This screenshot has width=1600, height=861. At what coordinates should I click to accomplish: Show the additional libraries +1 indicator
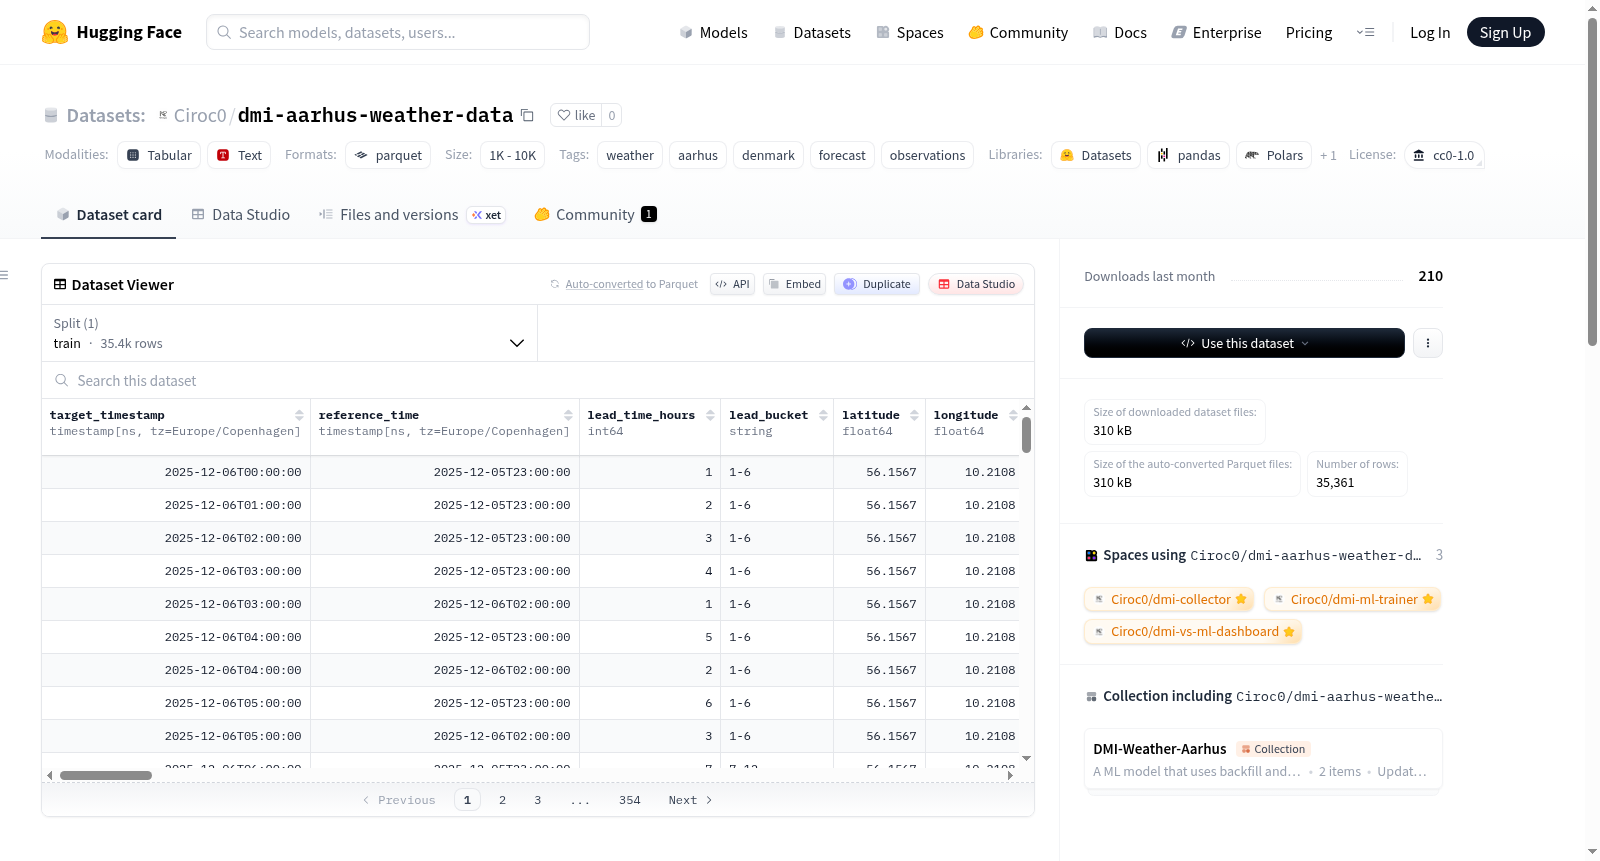1328,155
